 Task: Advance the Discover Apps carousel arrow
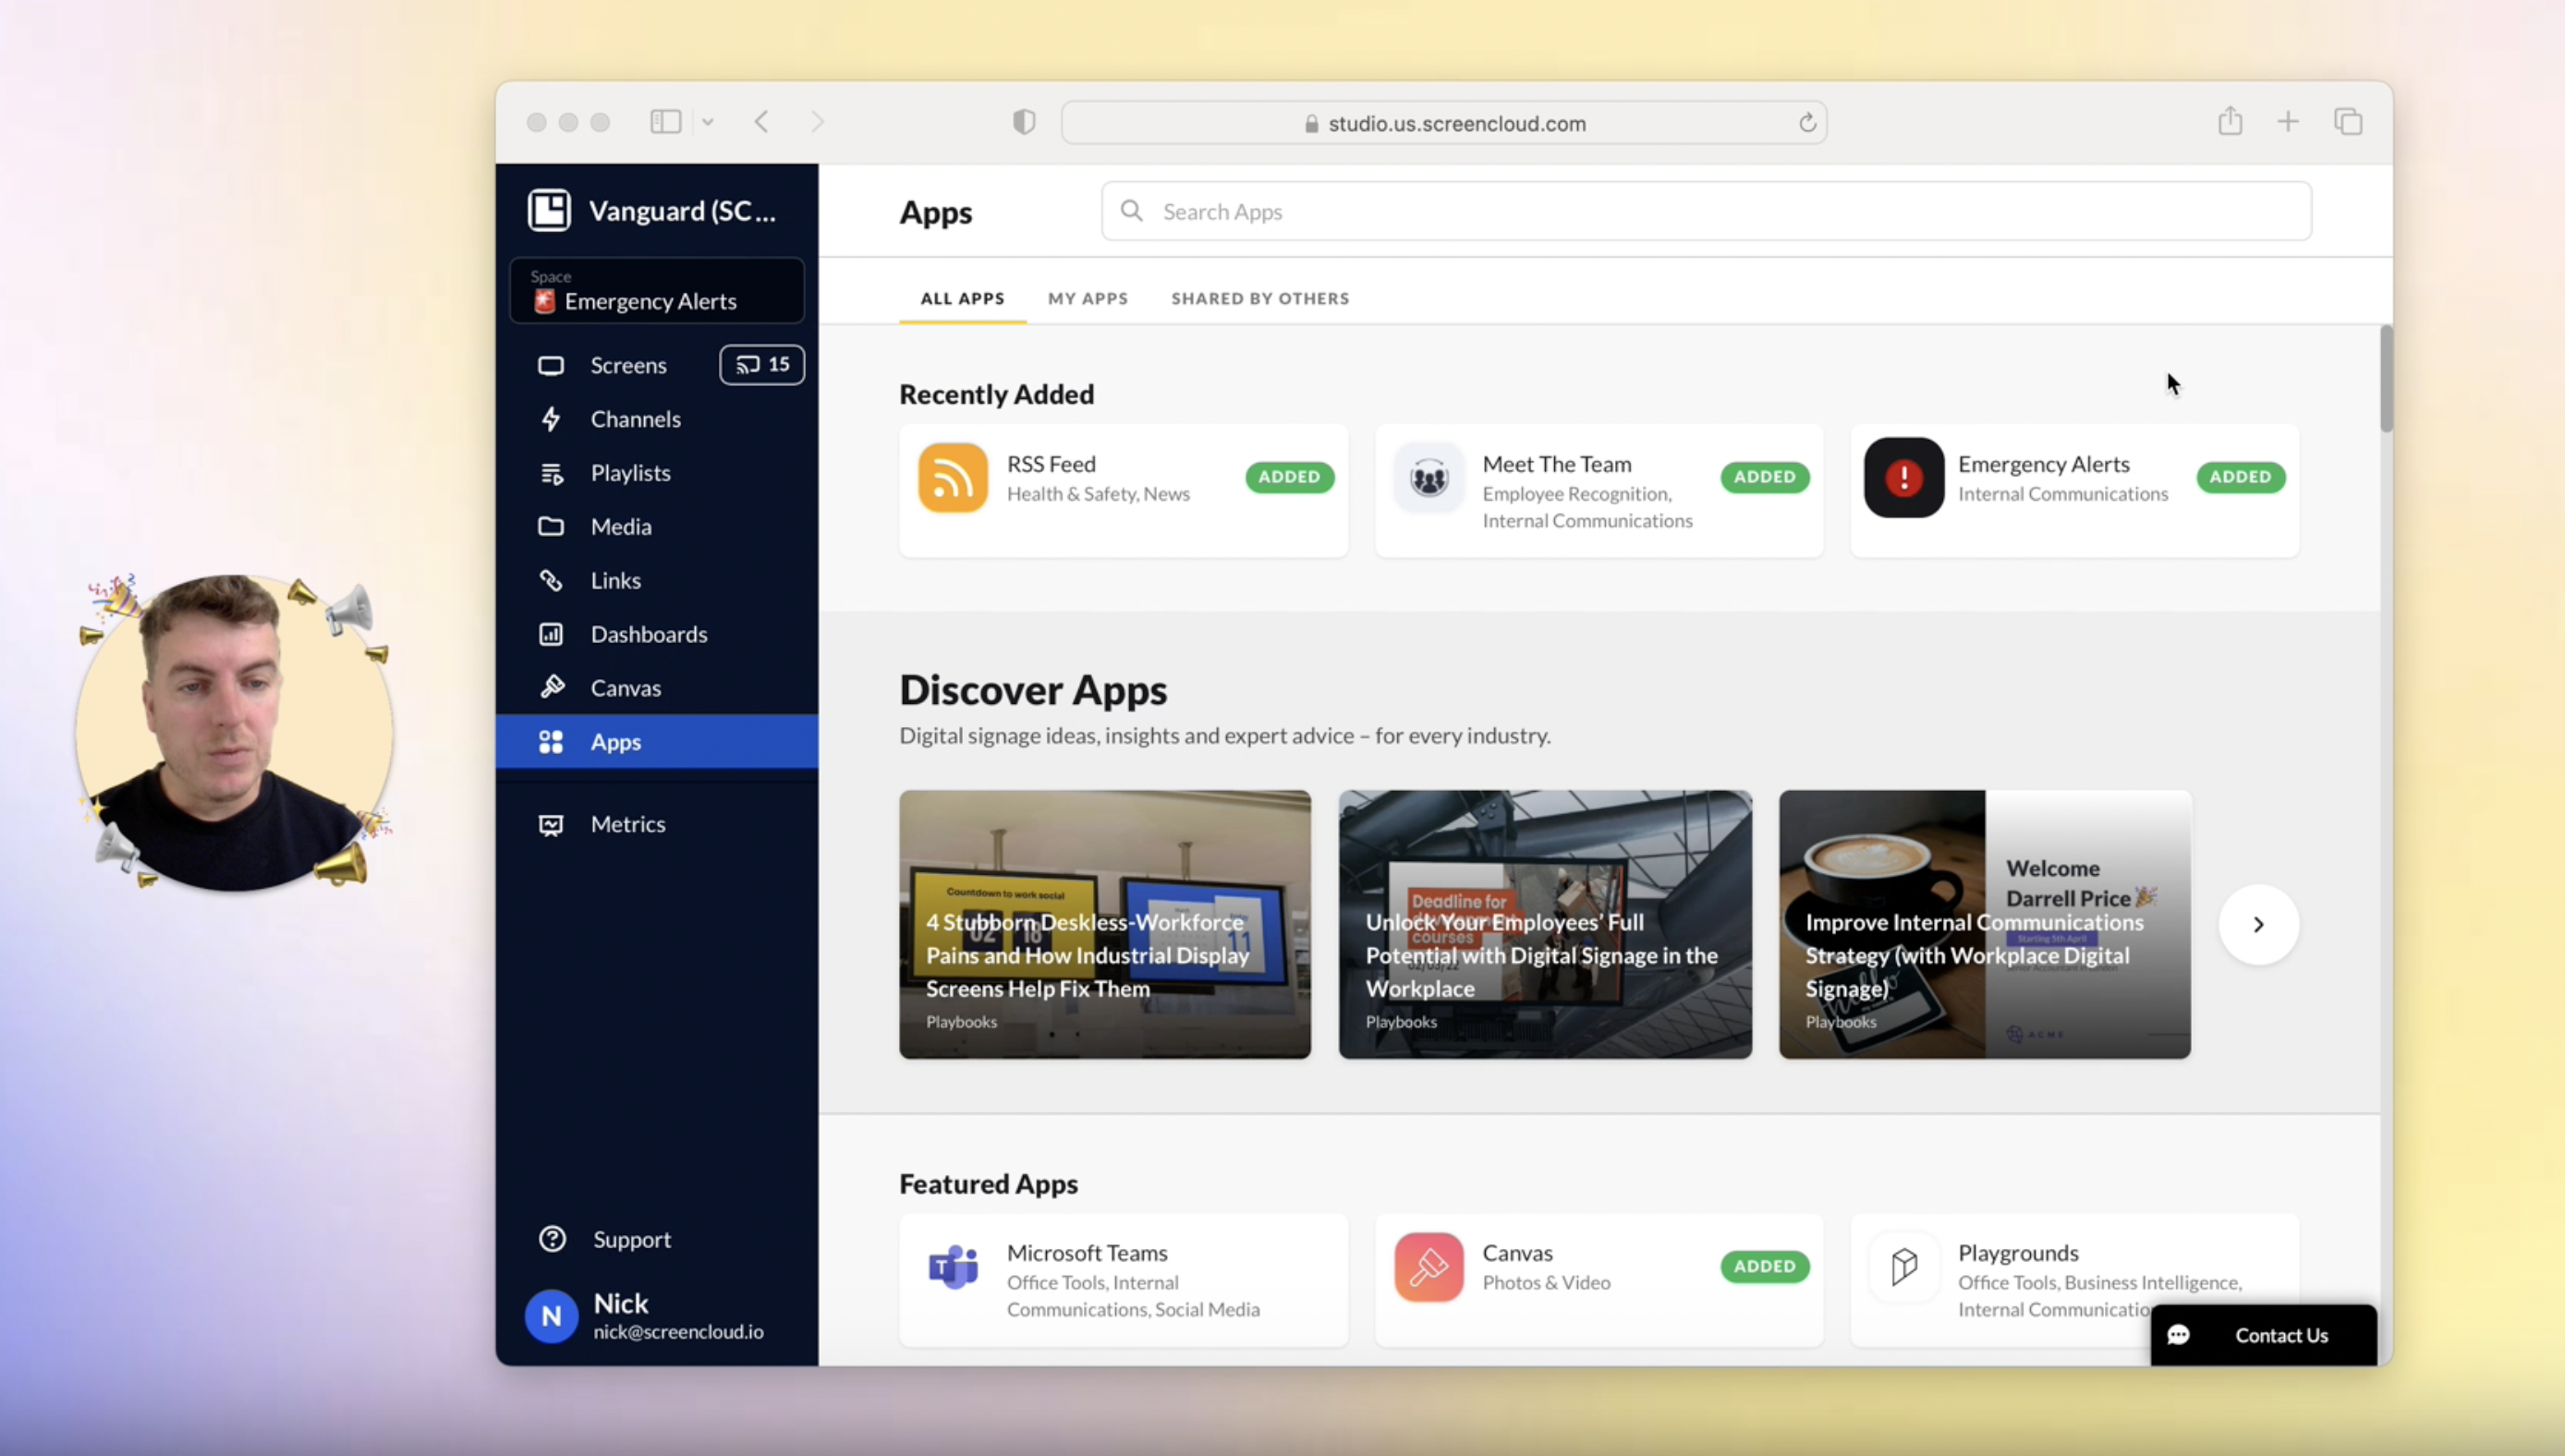2258,924
